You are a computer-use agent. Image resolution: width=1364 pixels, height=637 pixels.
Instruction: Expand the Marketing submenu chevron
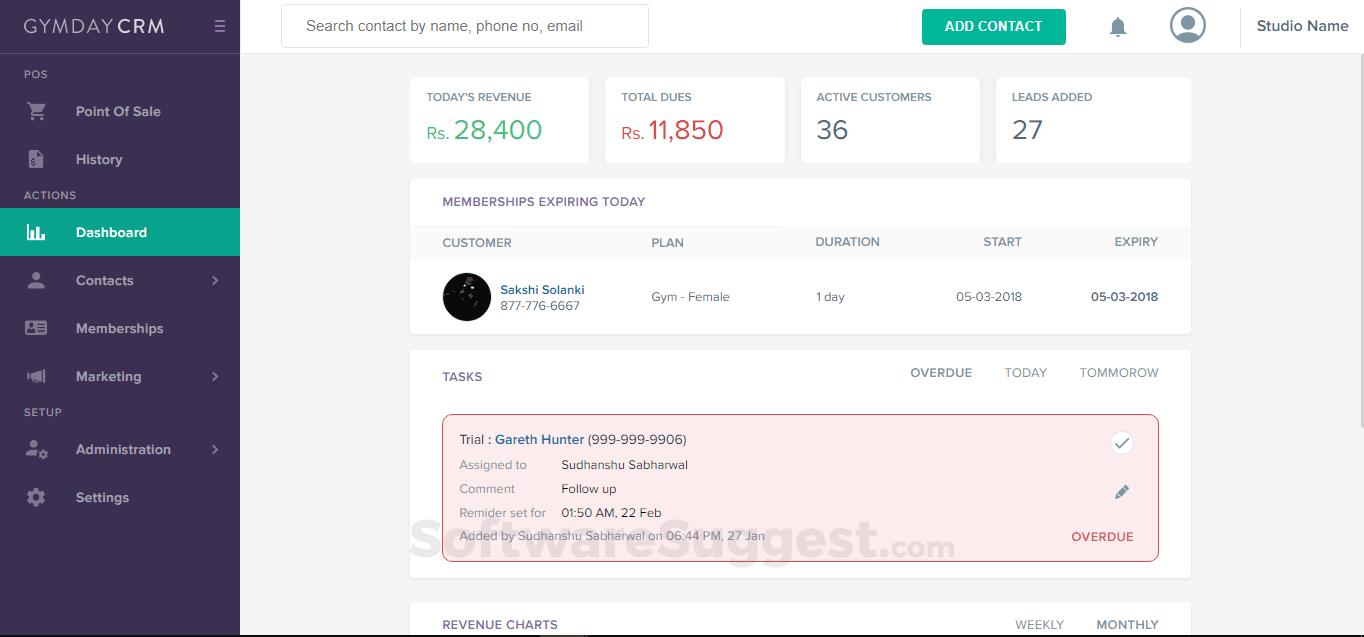click(x=215, y=377)
